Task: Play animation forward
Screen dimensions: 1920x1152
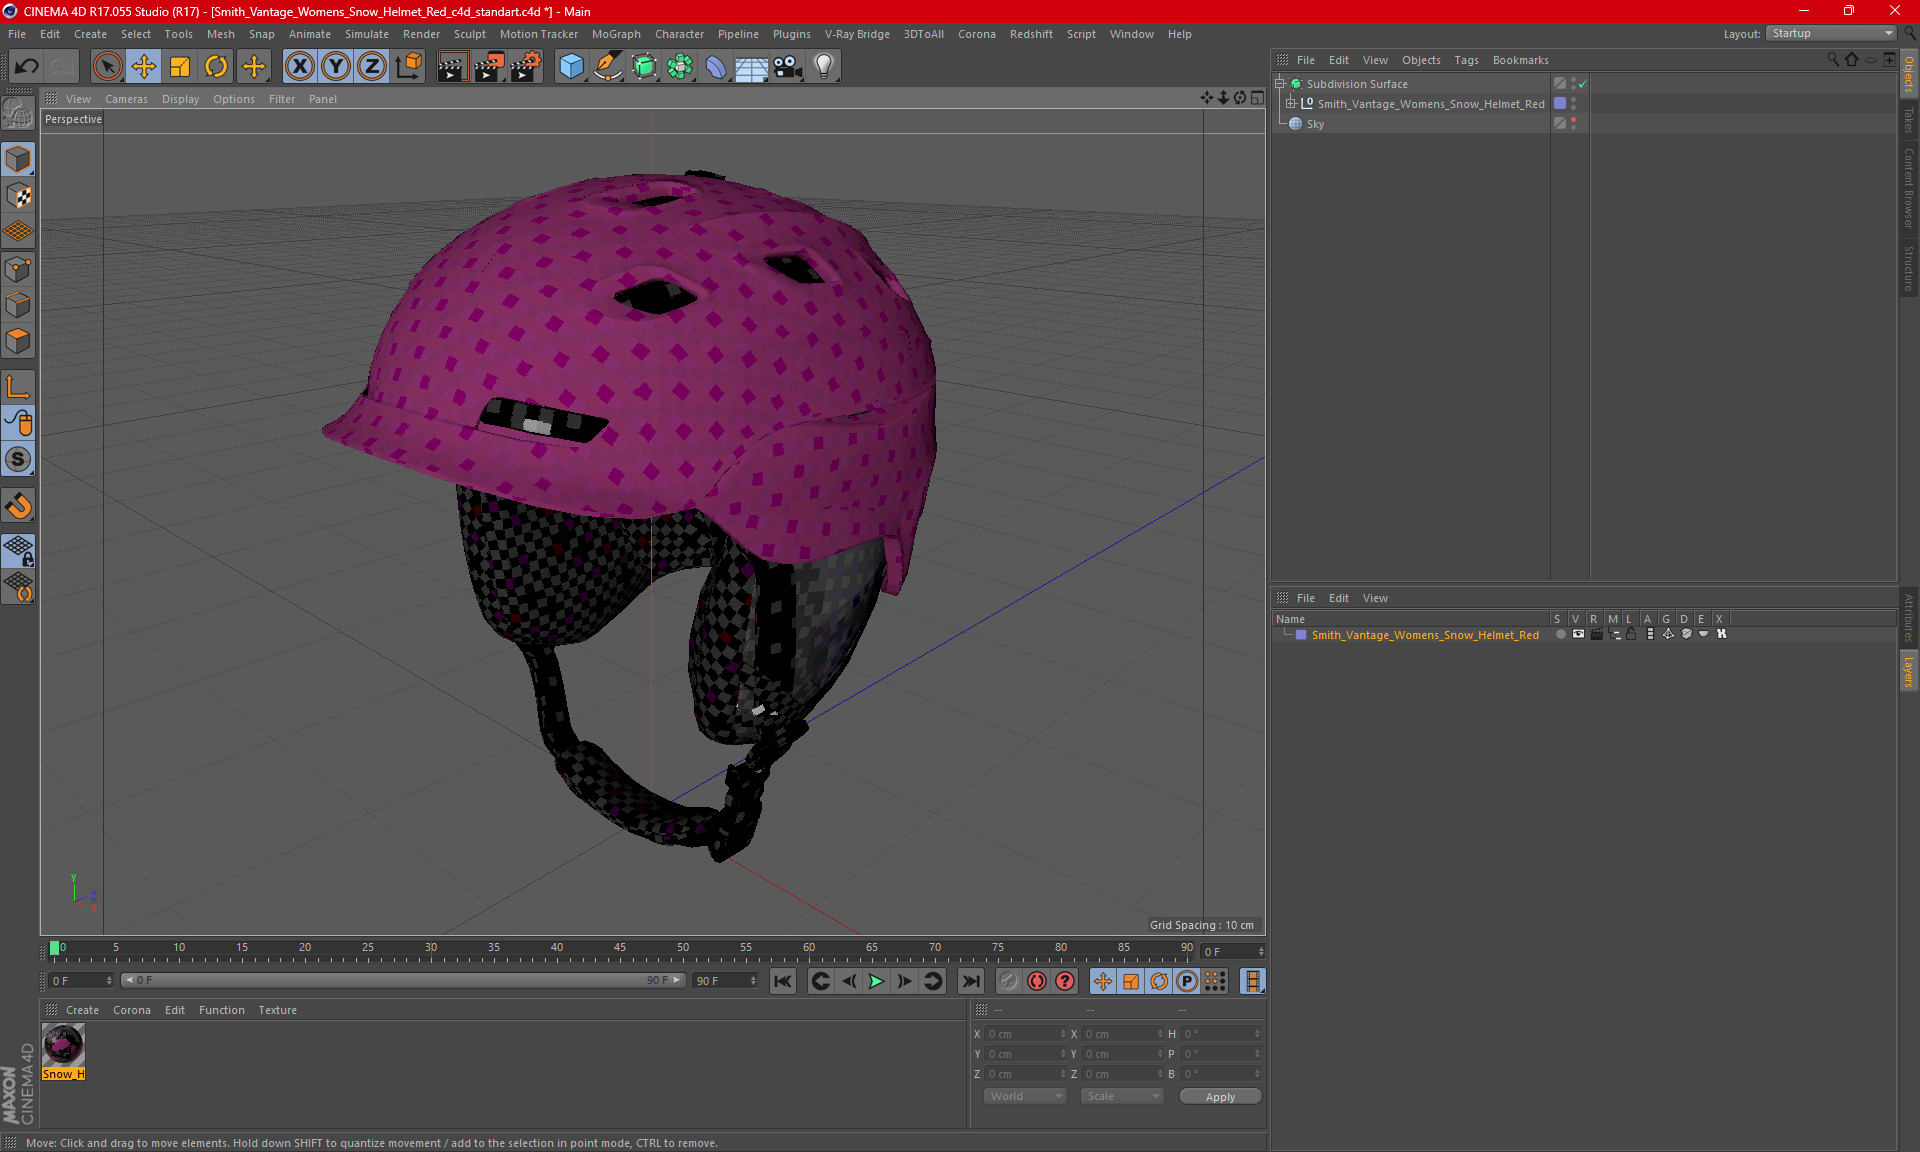Action: tap(876, 981)
